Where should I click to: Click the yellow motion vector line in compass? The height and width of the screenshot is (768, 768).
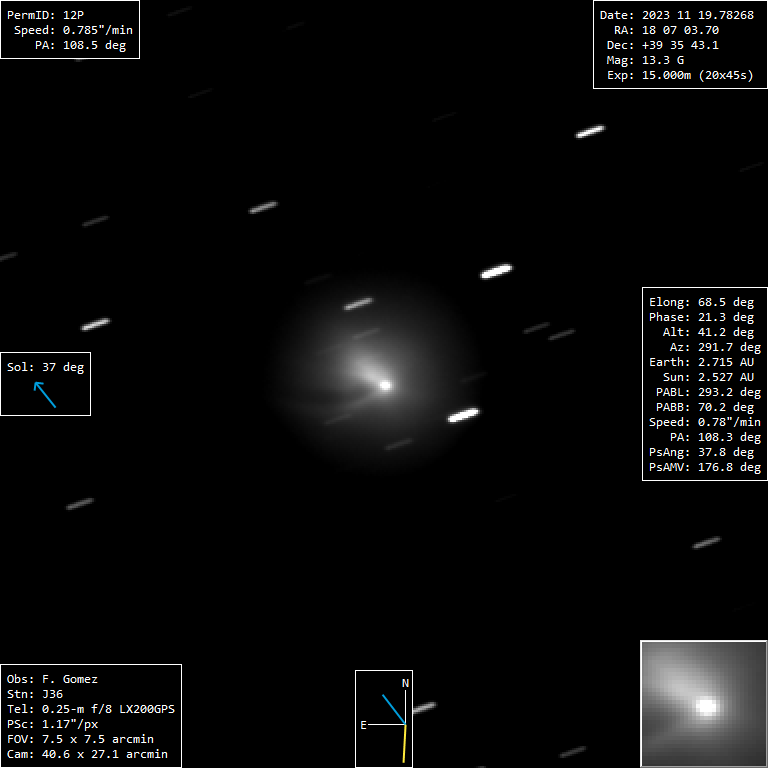[x=405, y=744]
